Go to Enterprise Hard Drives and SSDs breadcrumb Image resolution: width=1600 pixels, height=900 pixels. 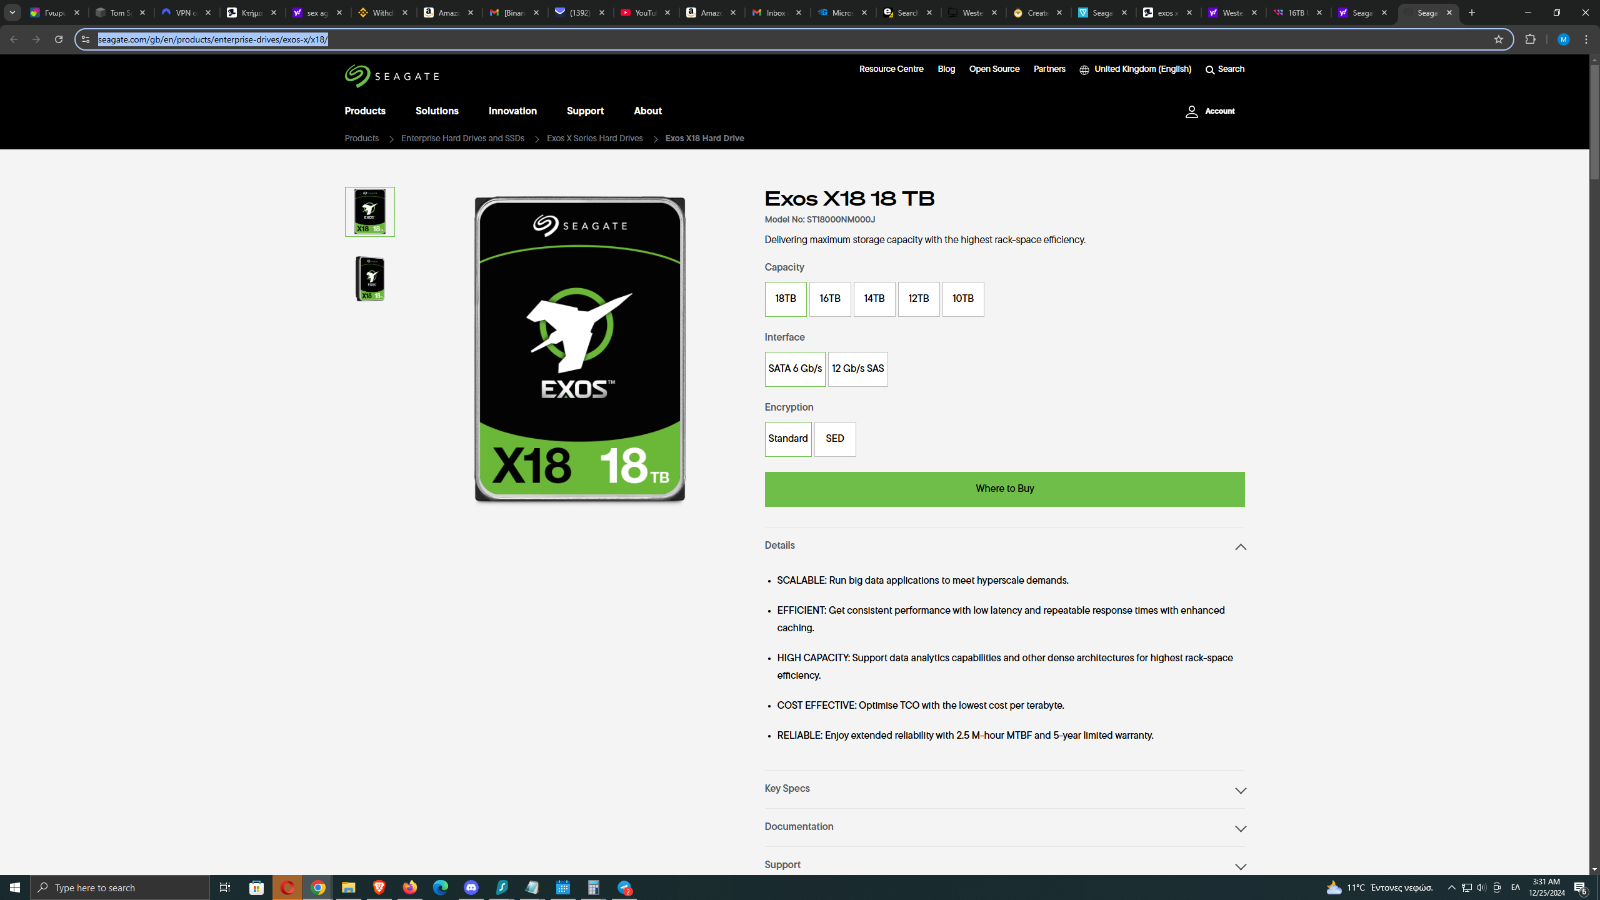463,139
